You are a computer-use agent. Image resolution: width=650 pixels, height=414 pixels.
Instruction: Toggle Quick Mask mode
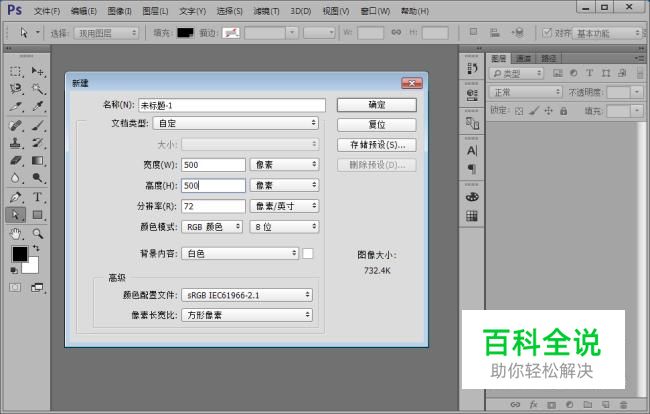[x=15, y=287]
